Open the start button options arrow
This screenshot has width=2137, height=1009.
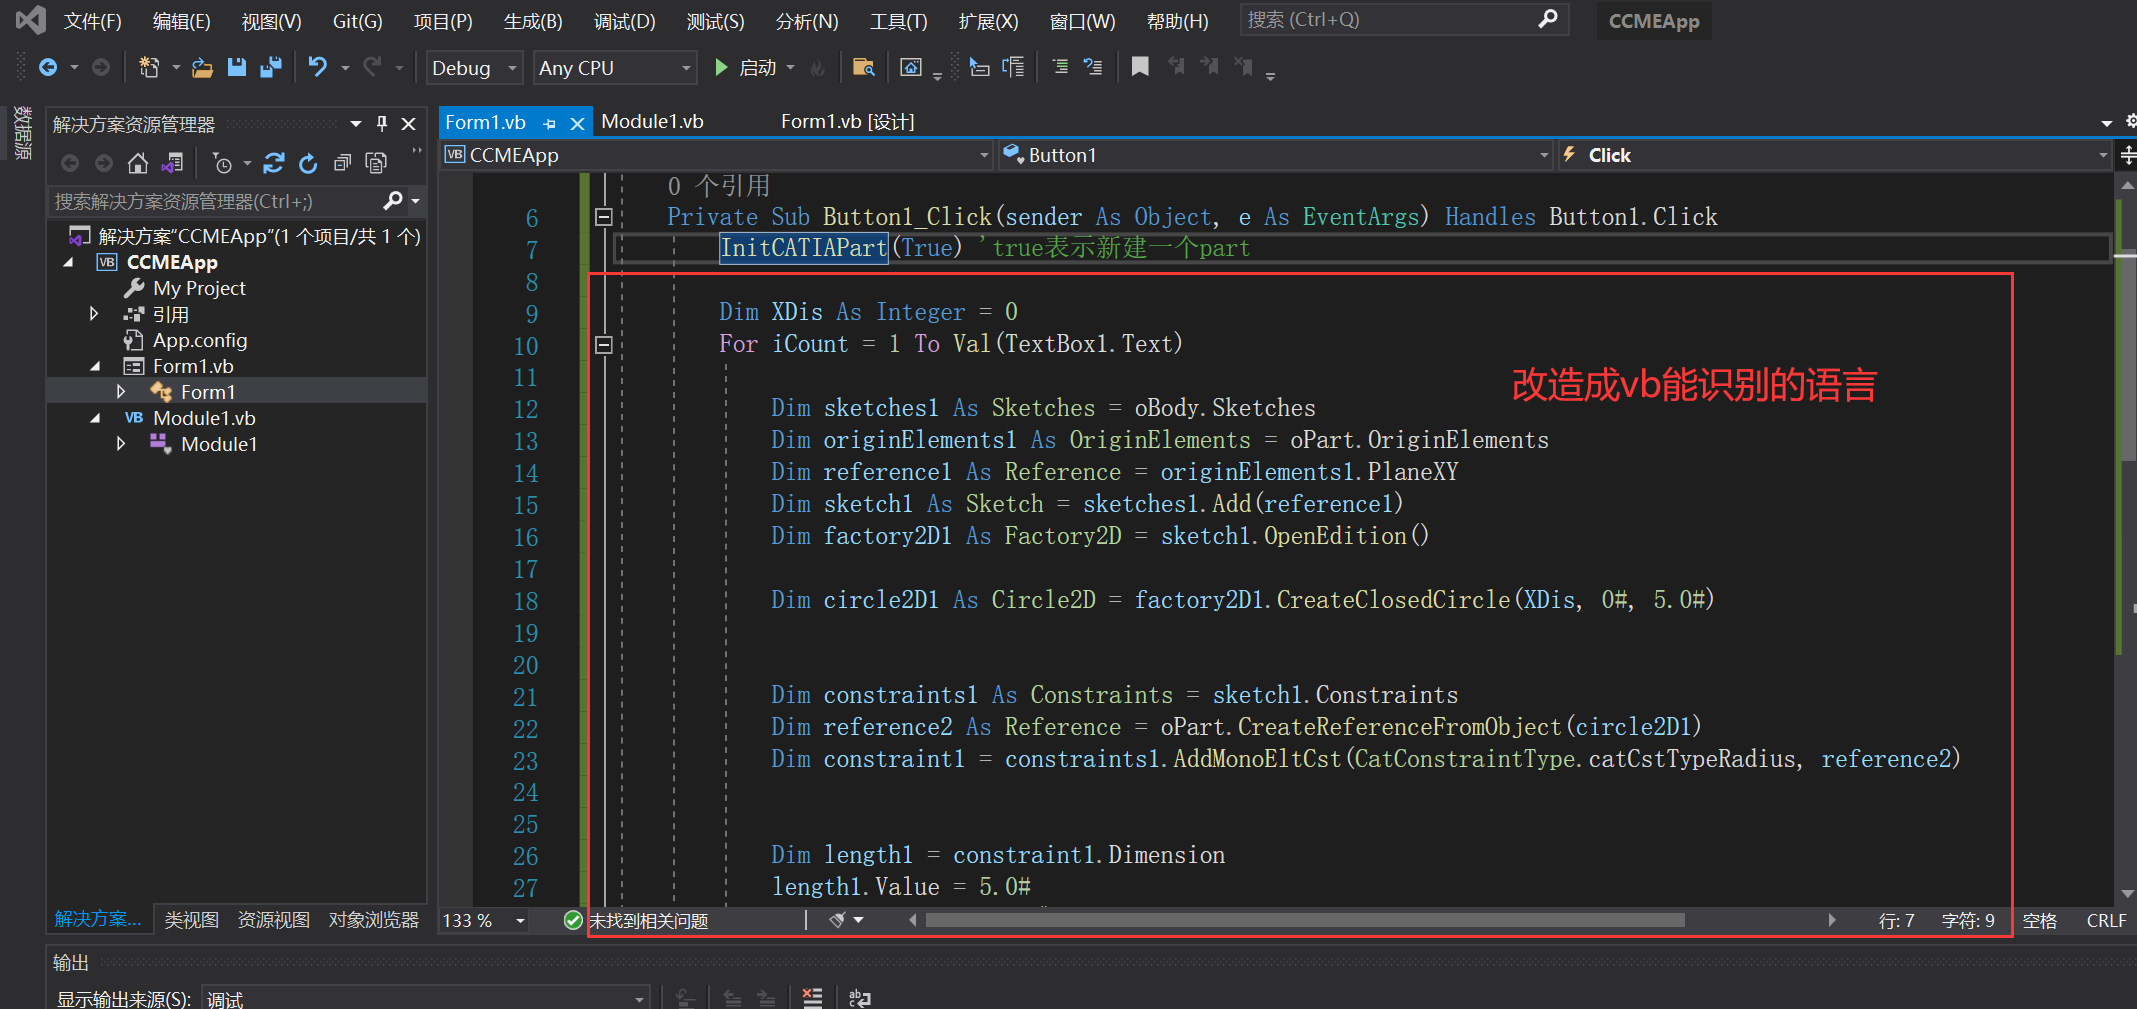pyautogui.click(x=791, y=68)
